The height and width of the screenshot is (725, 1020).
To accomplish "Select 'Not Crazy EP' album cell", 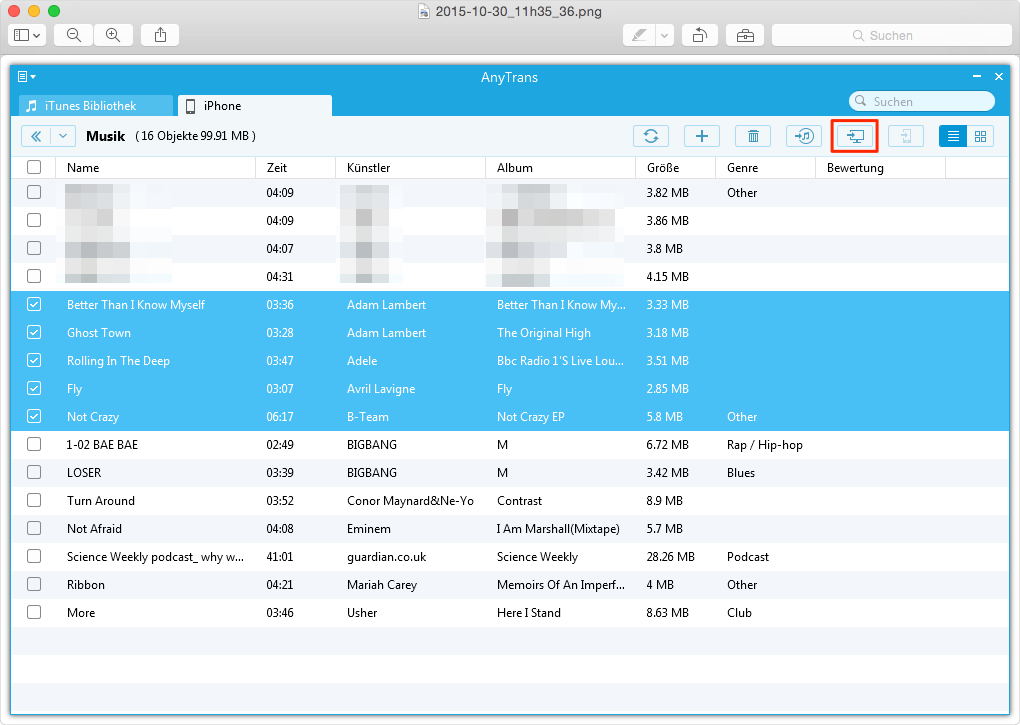I will (530, 417).
